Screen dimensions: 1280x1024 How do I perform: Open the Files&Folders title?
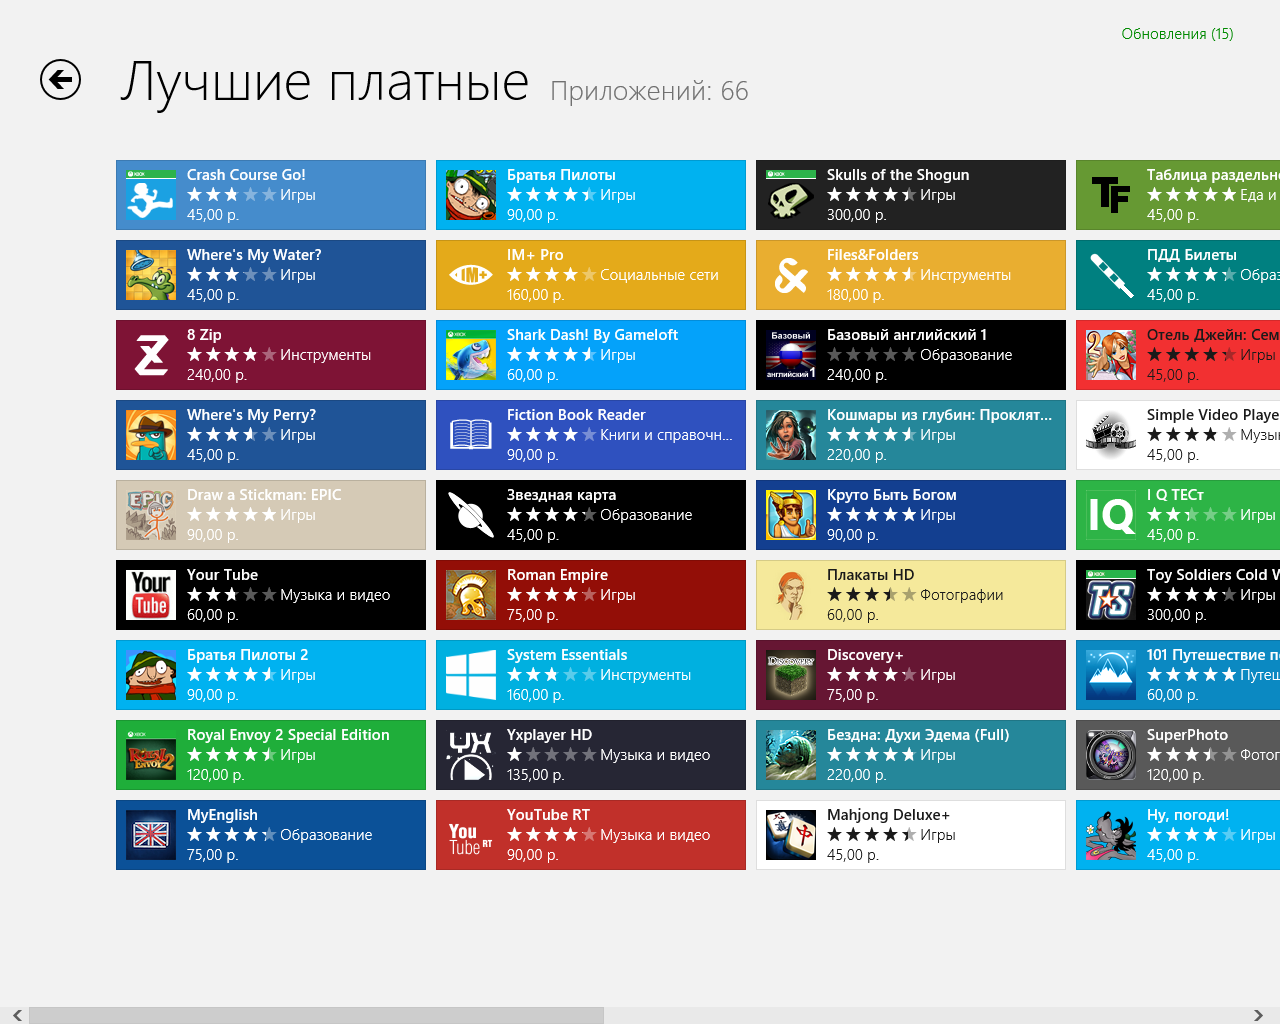coord(872,255)
